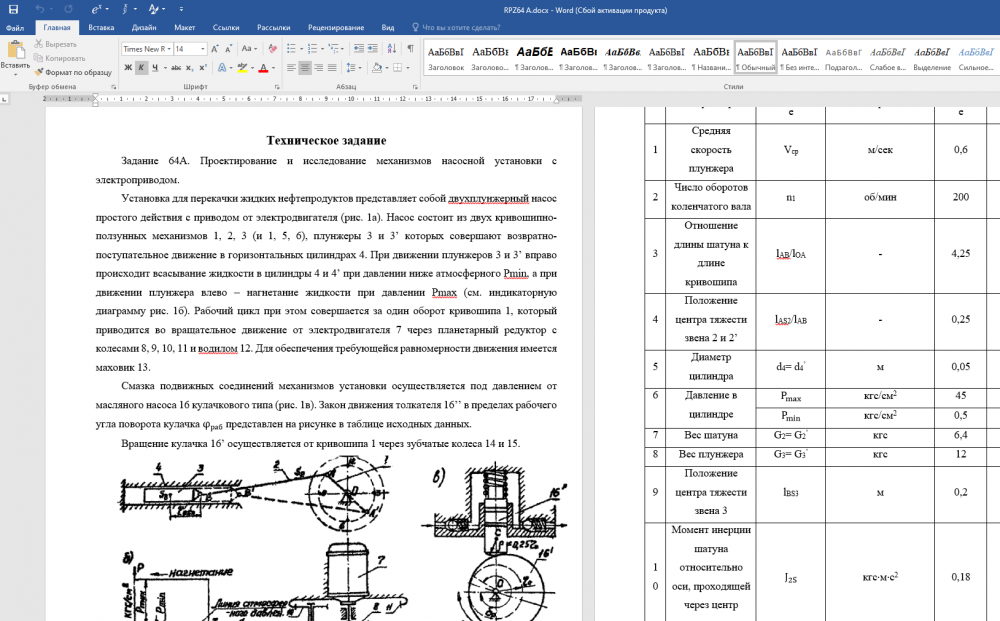Apply the Обычный style from gallery
This screenshot has width=1000, height=621.
(x=755, y=57)
